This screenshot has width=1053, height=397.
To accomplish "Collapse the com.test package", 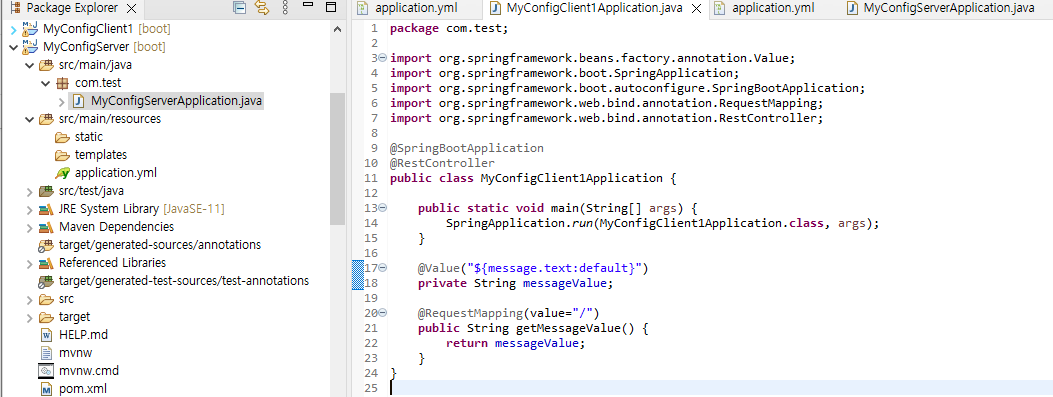I will (x=45, y=83).
